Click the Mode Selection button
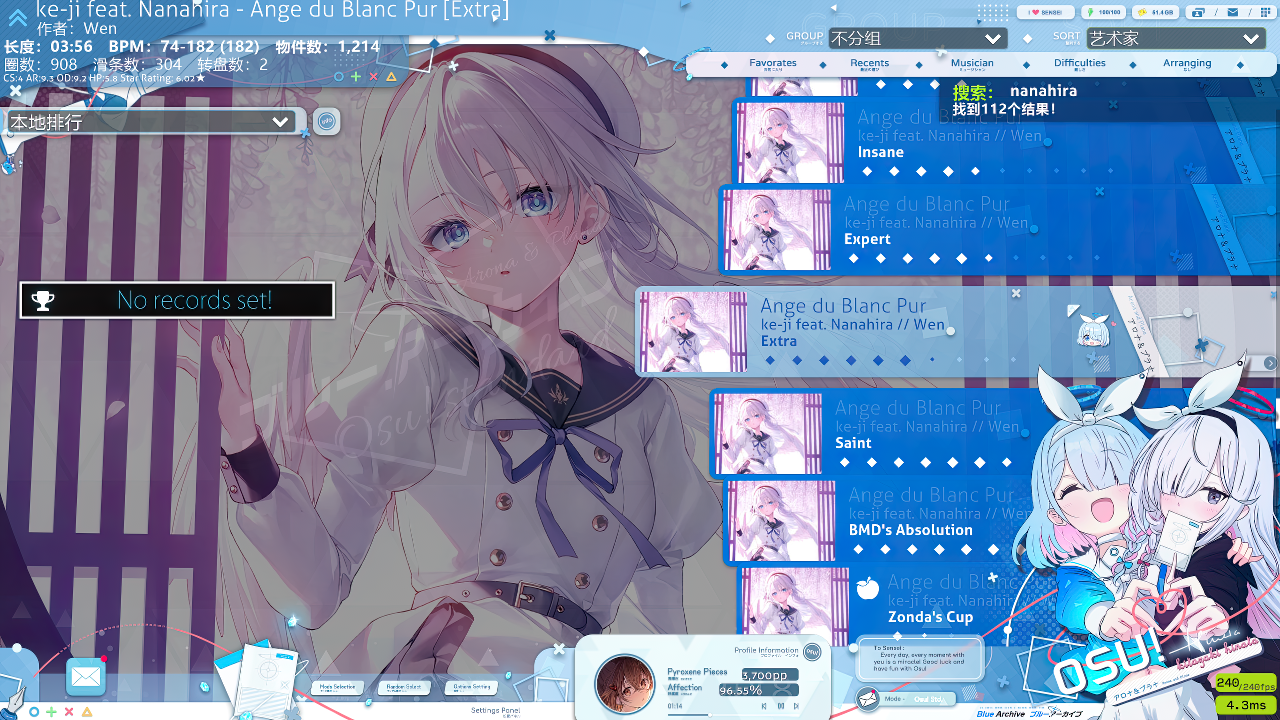The image size is (1280, 720). click(x=337, y=687)
